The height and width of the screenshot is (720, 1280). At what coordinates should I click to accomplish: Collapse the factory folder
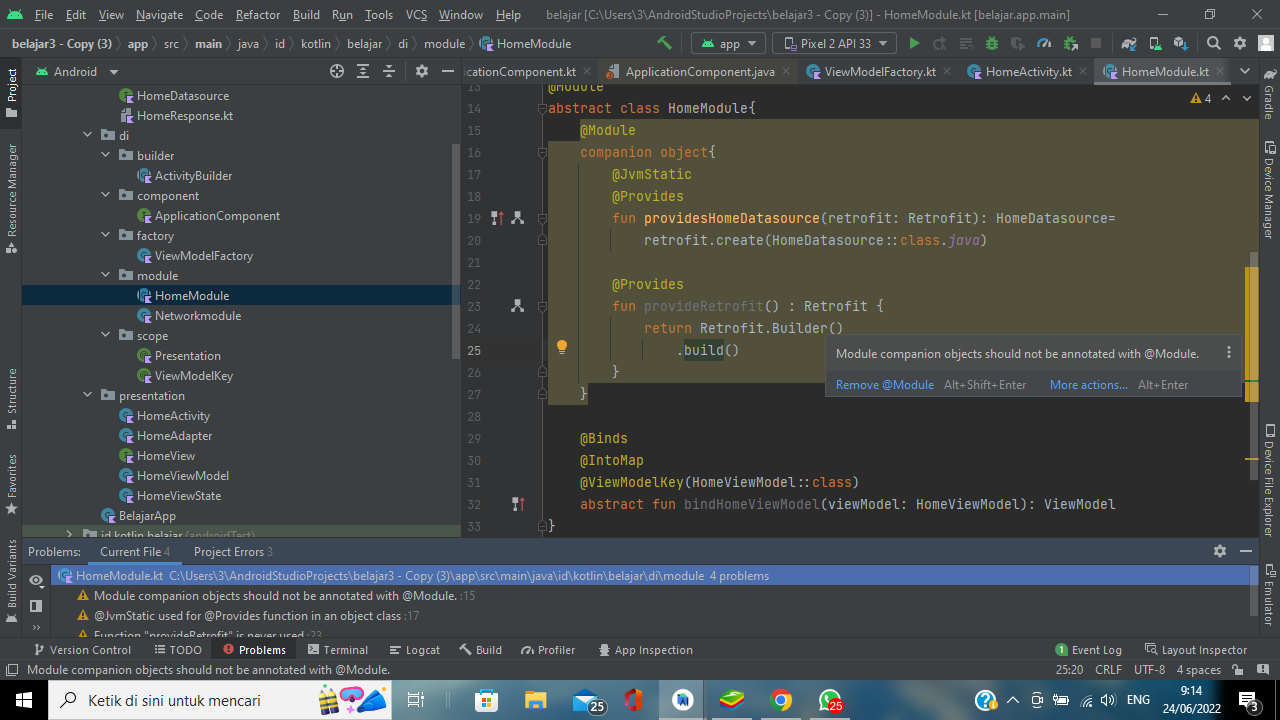pos(106,235)
